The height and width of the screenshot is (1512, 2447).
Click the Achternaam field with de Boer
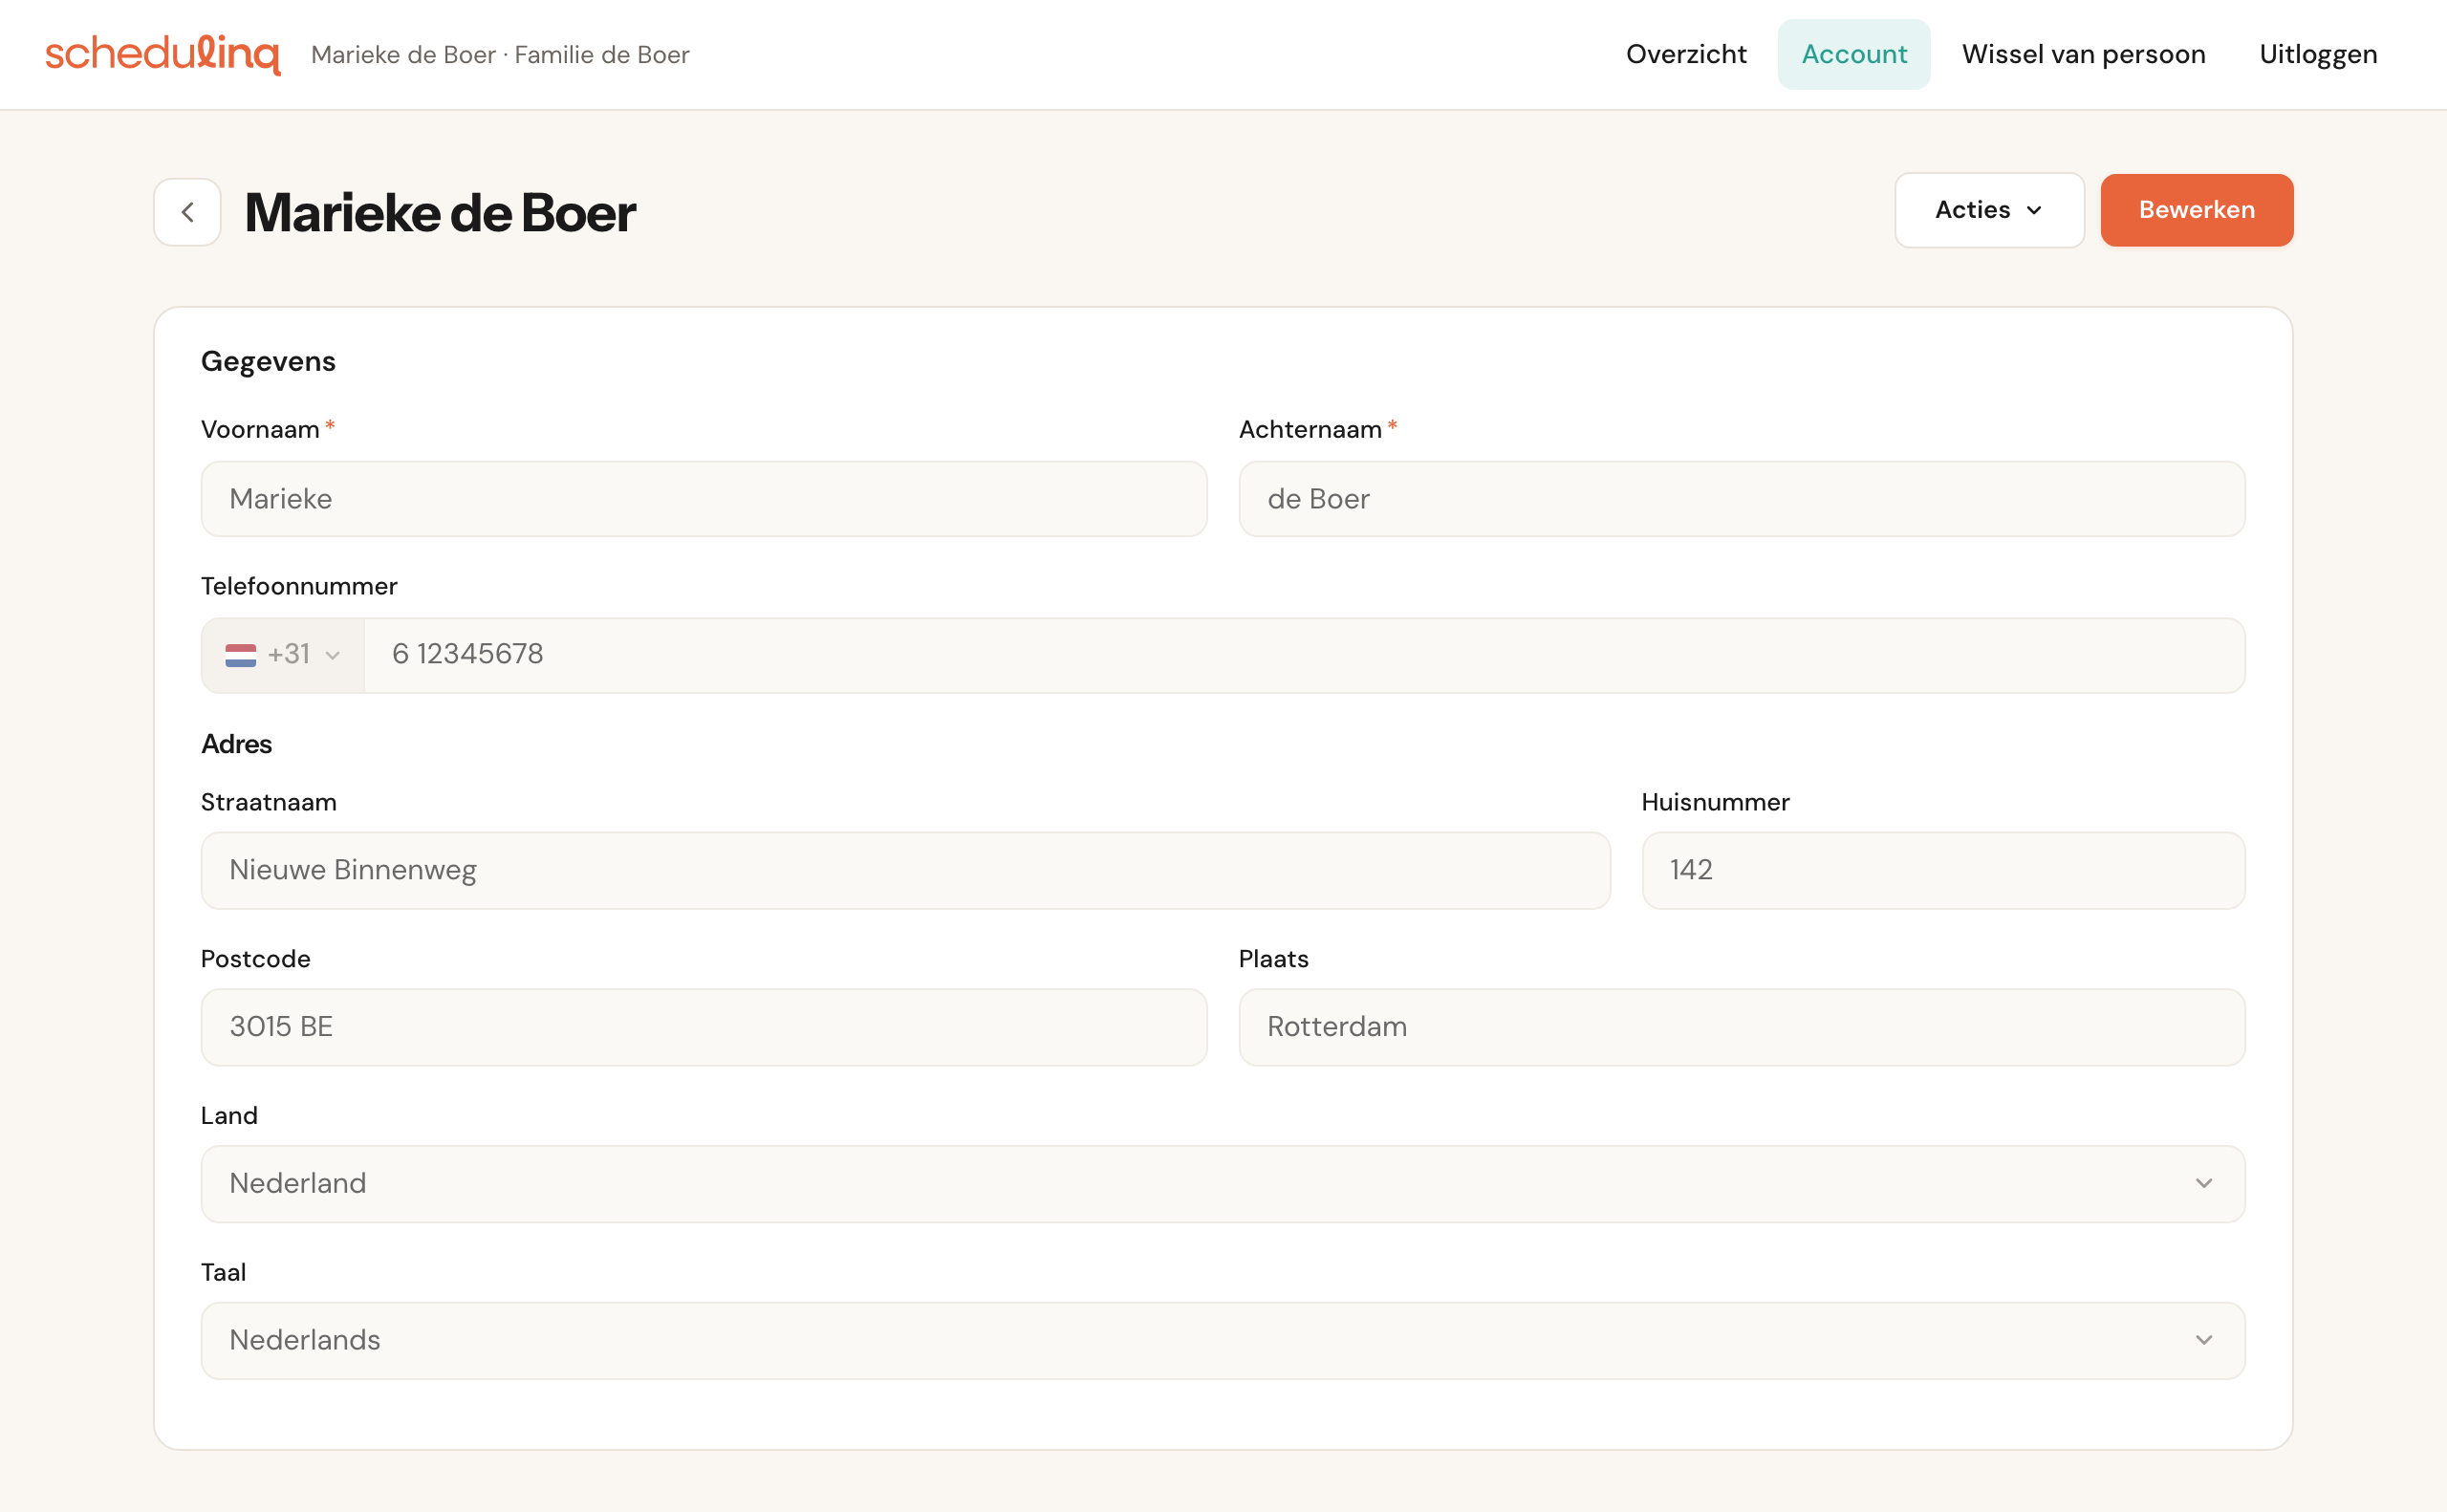coord(1742,499)
